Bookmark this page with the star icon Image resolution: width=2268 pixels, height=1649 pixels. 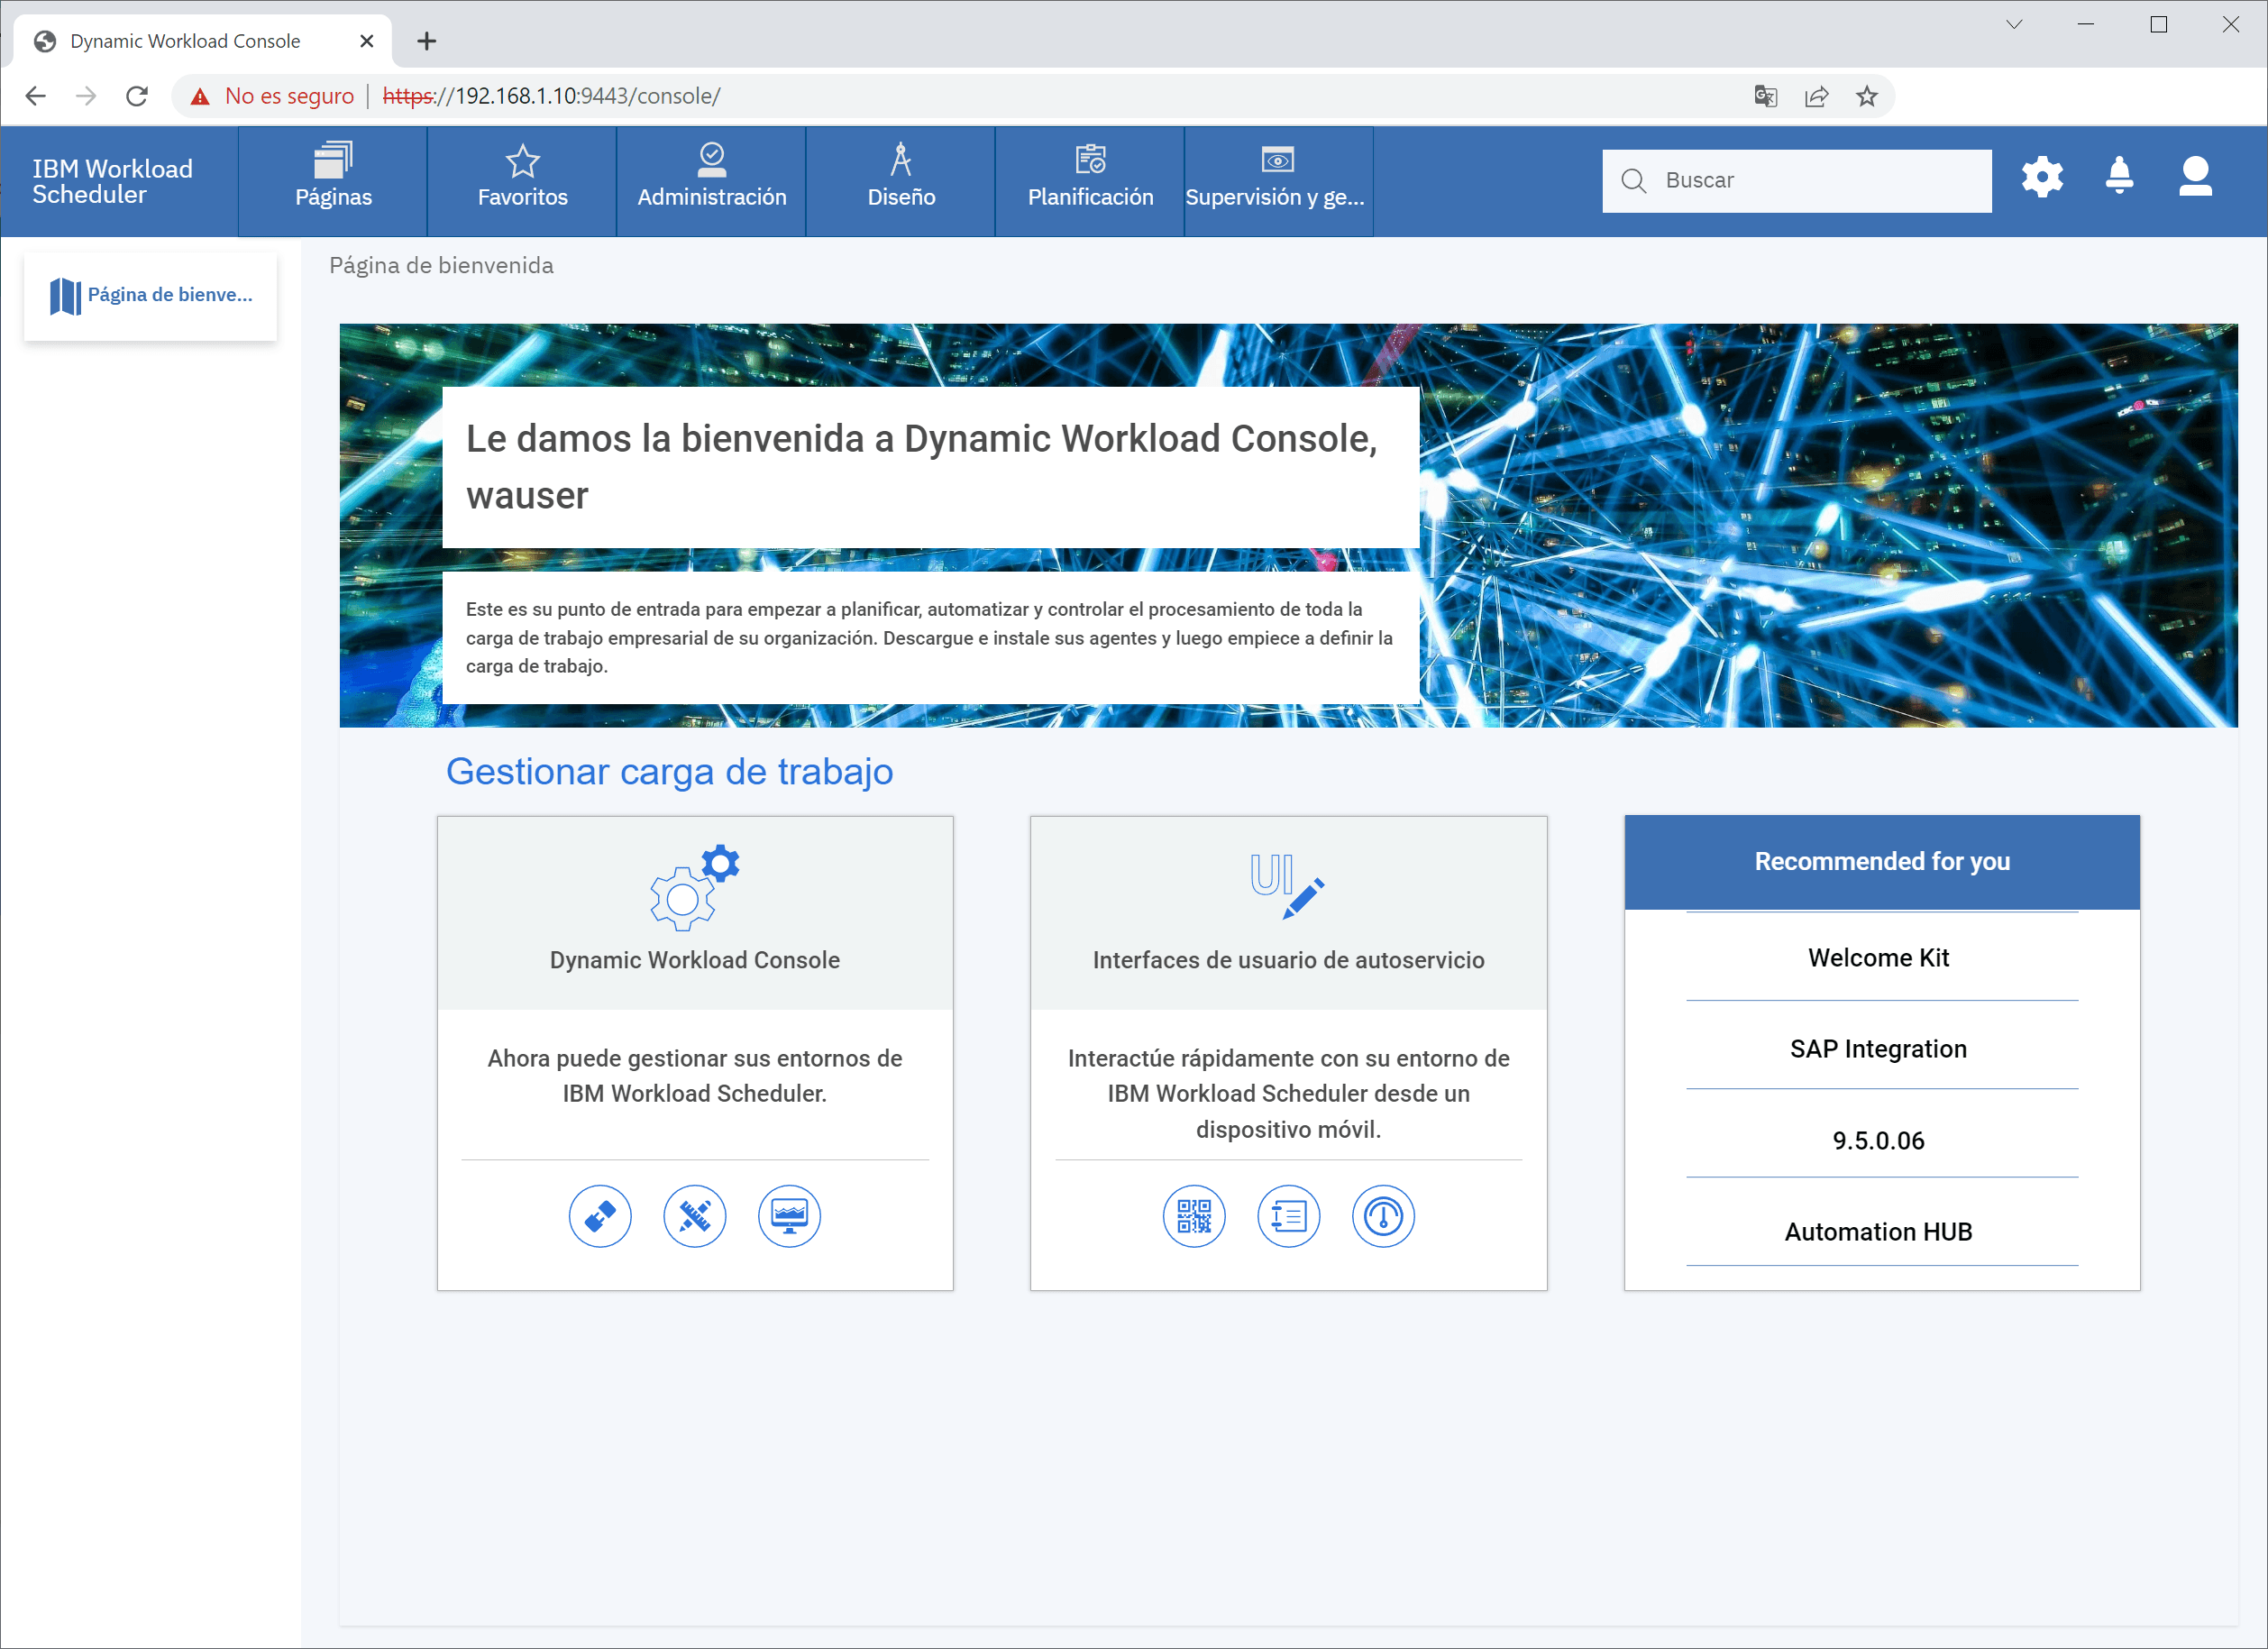coord(1866,96)
